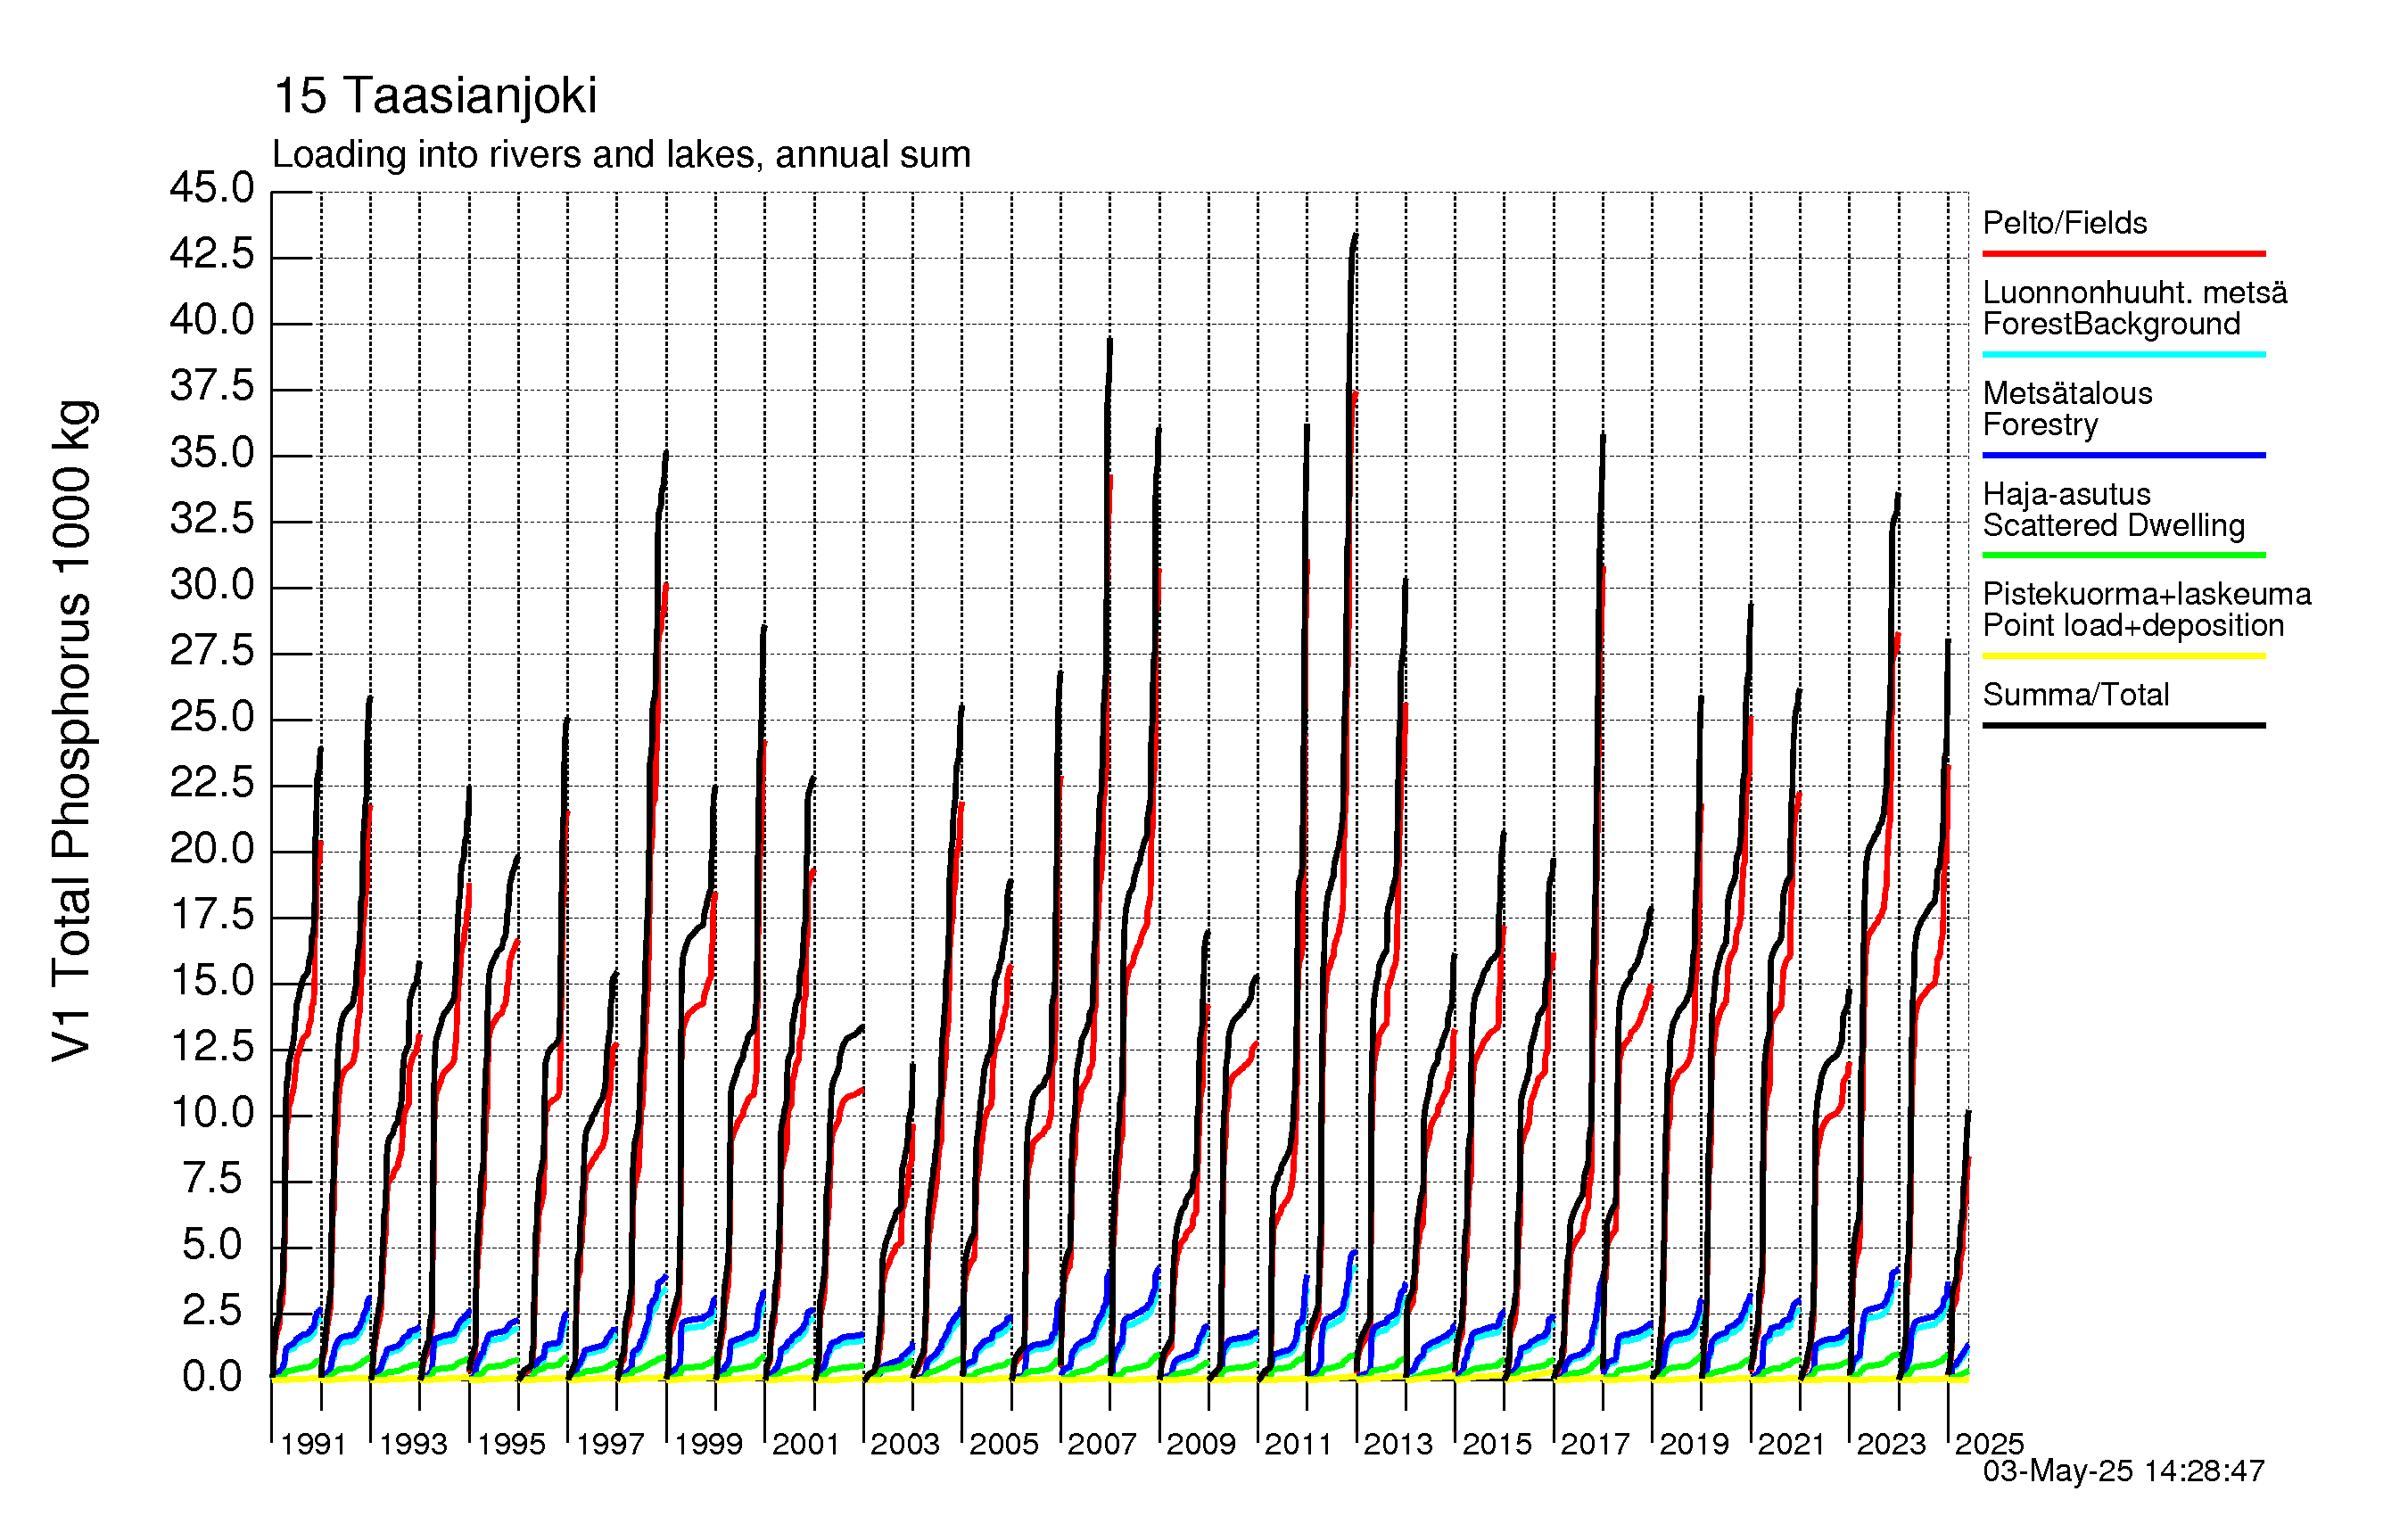Click the x-axis year label 2021

[1792, 1444]
